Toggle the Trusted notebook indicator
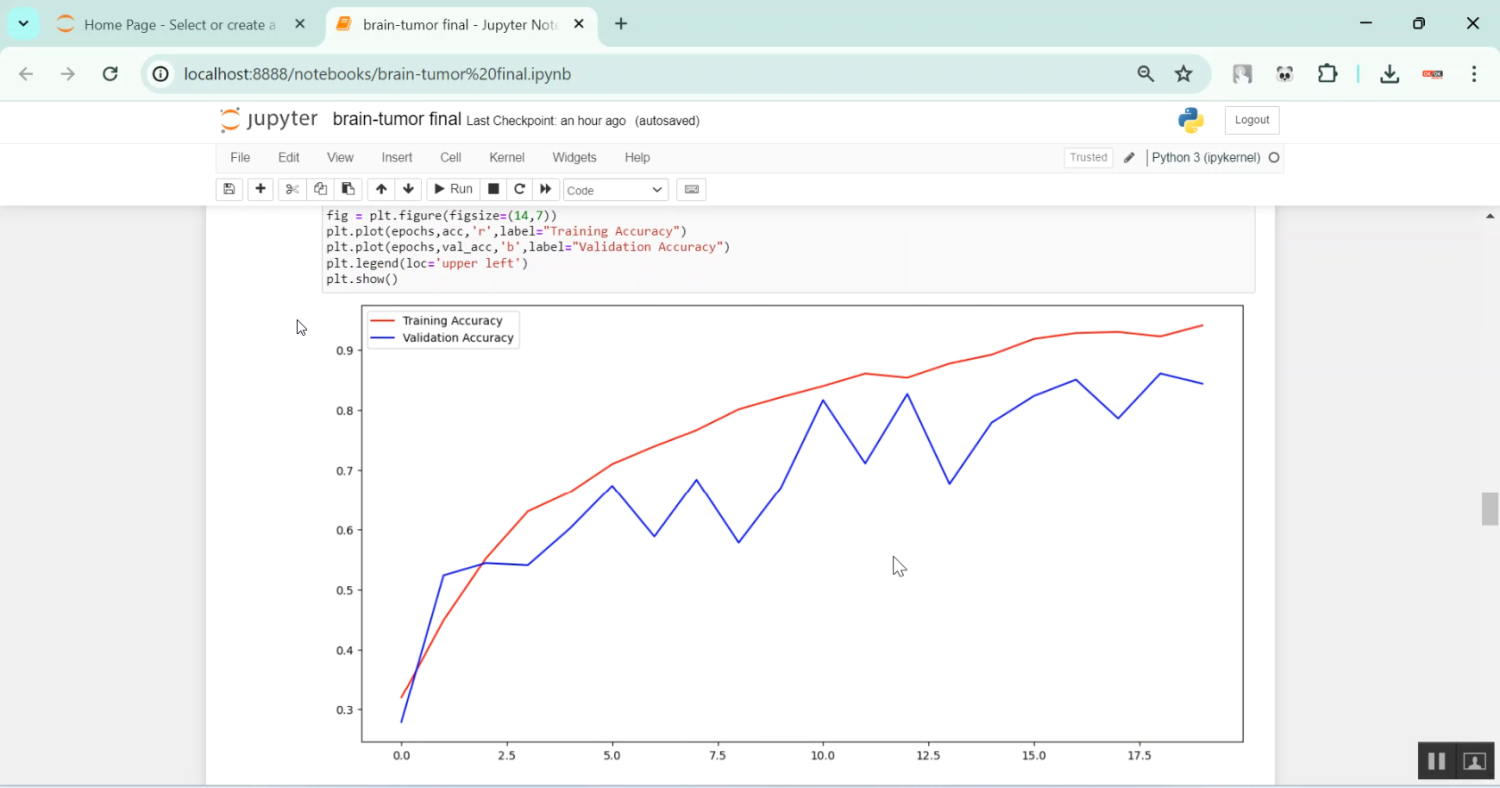Screen dimensions: 1500x788 coord(1088,157)
